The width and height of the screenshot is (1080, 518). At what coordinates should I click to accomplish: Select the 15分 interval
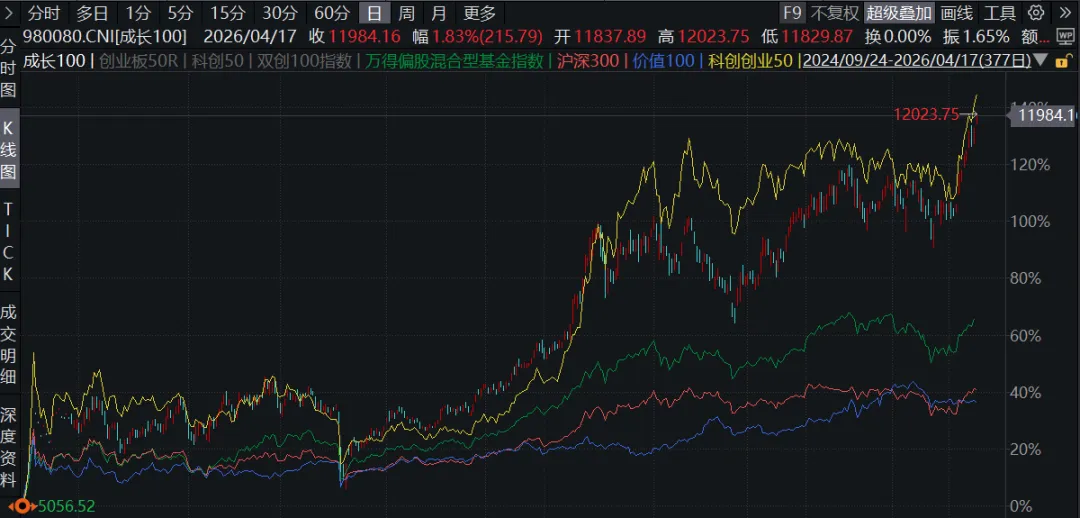(x=227, y=12)
